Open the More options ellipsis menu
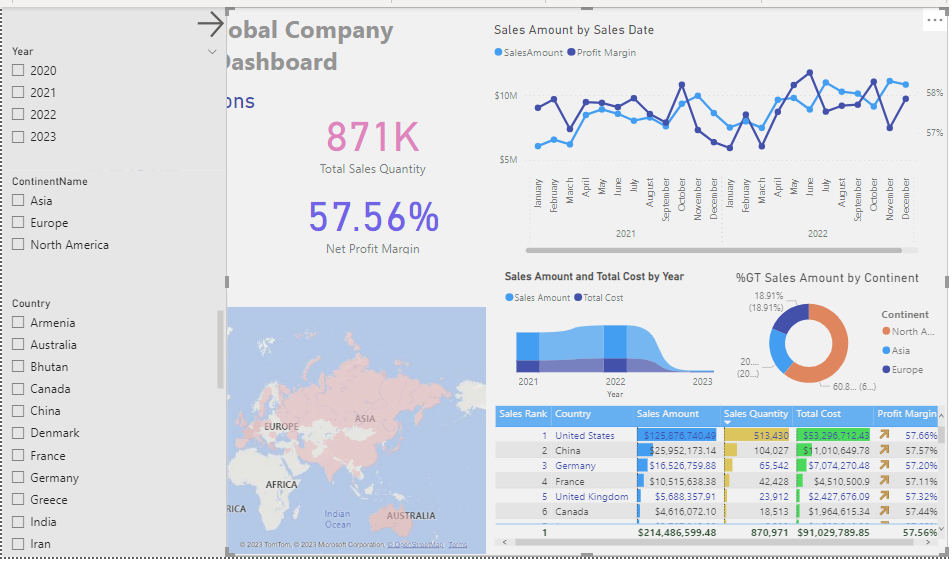 [934, 20]
